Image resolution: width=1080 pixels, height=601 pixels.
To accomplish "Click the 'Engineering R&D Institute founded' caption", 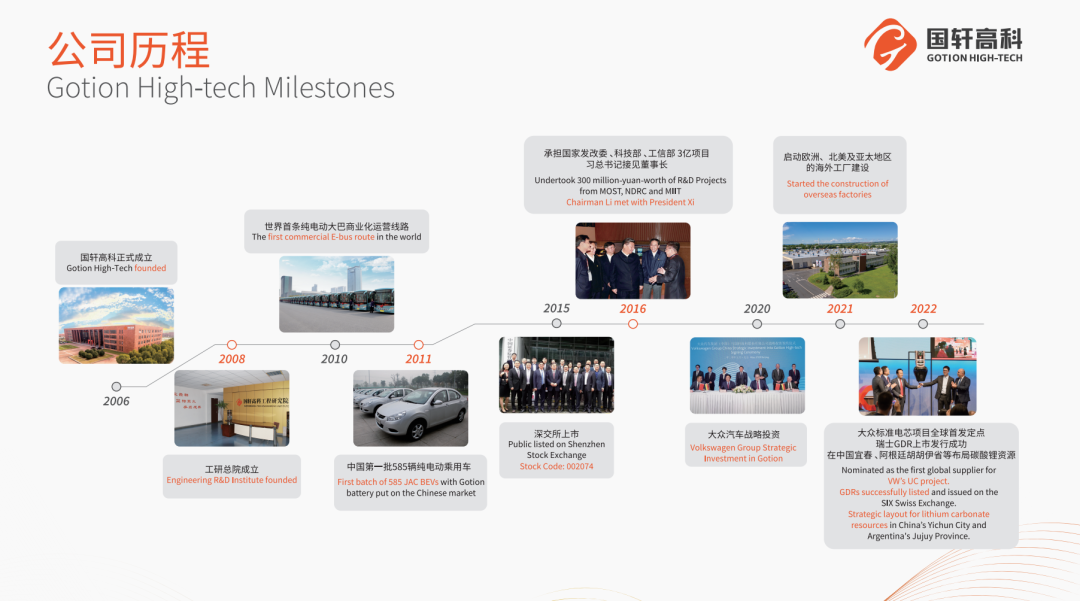I will pos(232,481).
